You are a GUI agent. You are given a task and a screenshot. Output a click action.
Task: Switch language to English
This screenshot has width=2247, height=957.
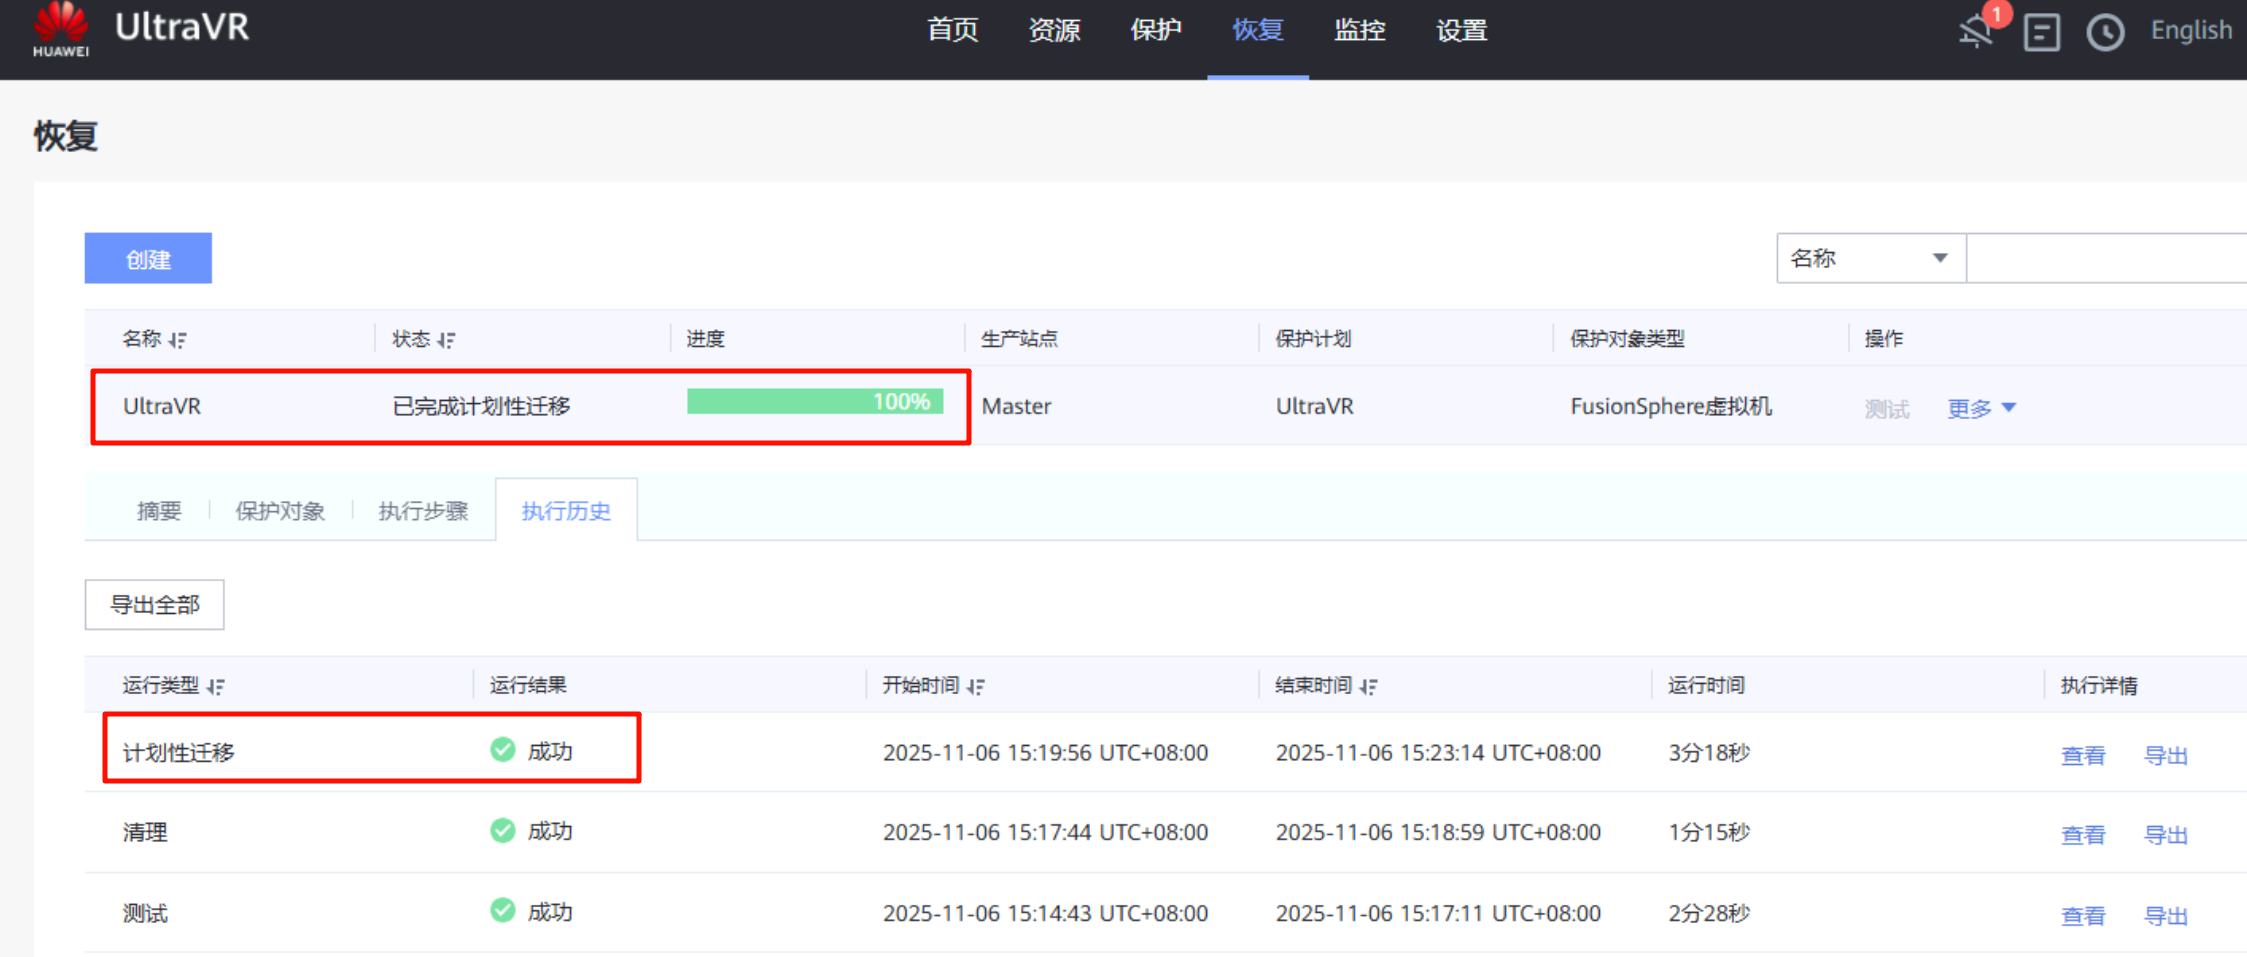click(x=2190, y=31)
